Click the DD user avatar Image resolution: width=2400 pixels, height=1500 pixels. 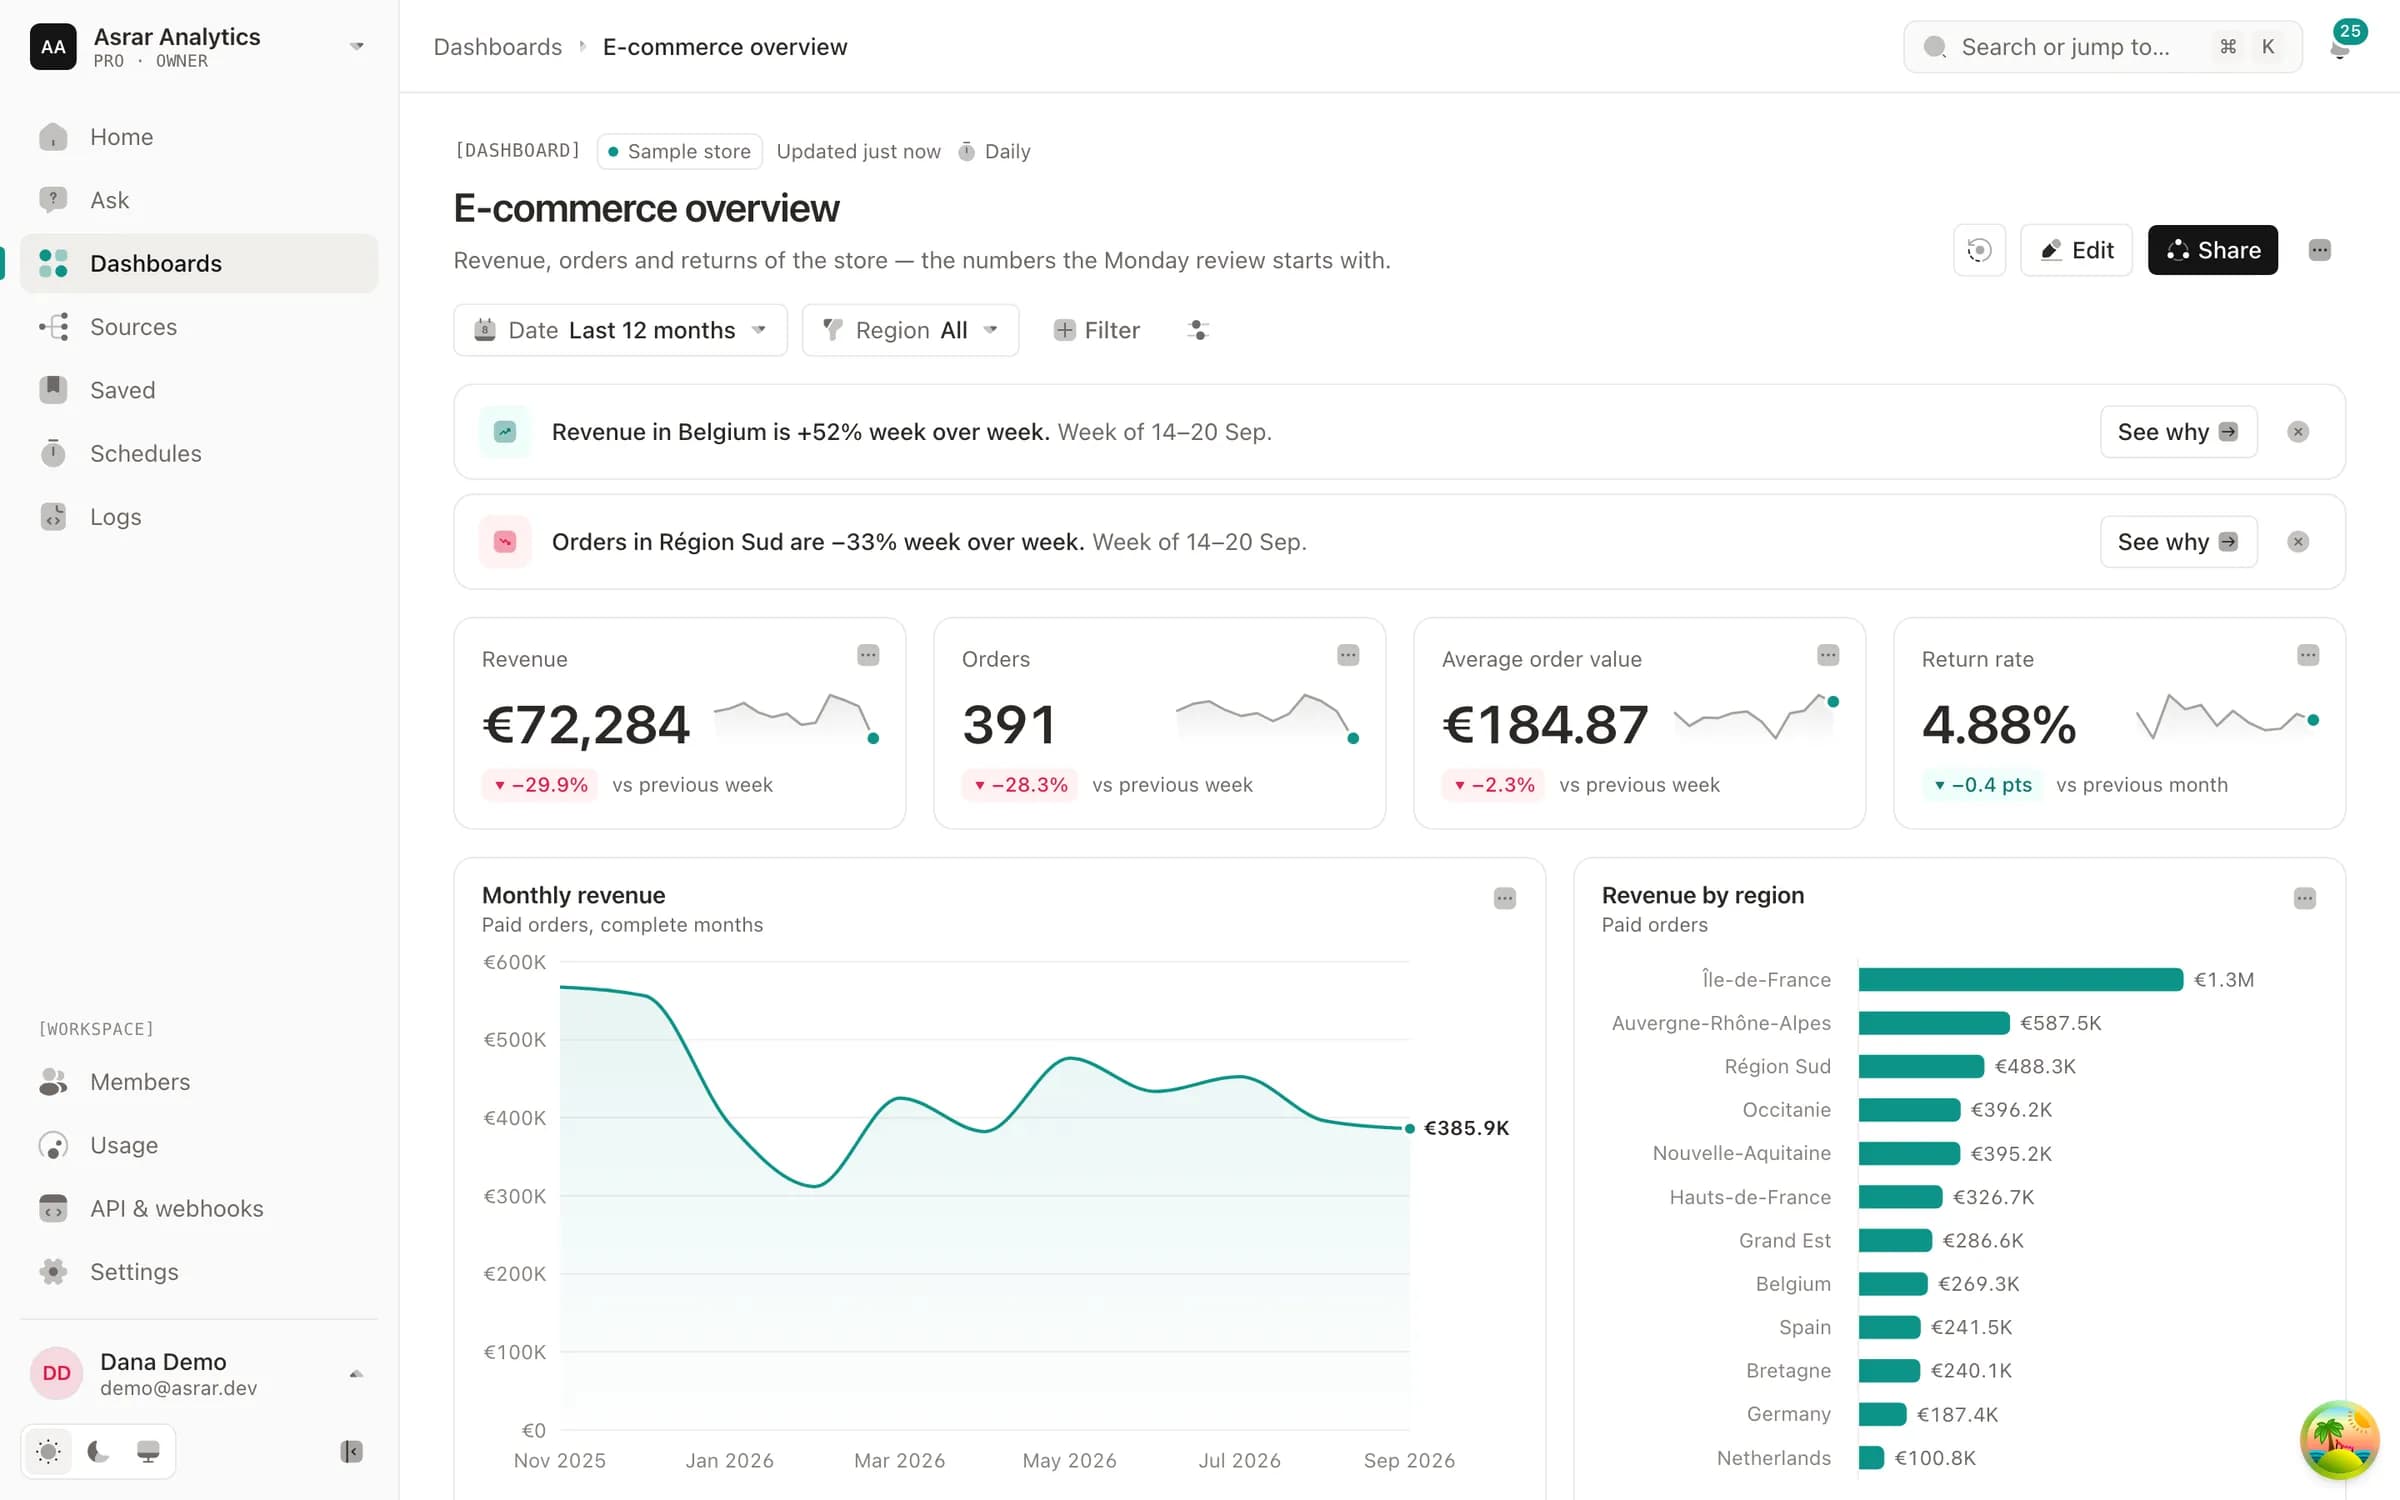[x=56, y=1373]
